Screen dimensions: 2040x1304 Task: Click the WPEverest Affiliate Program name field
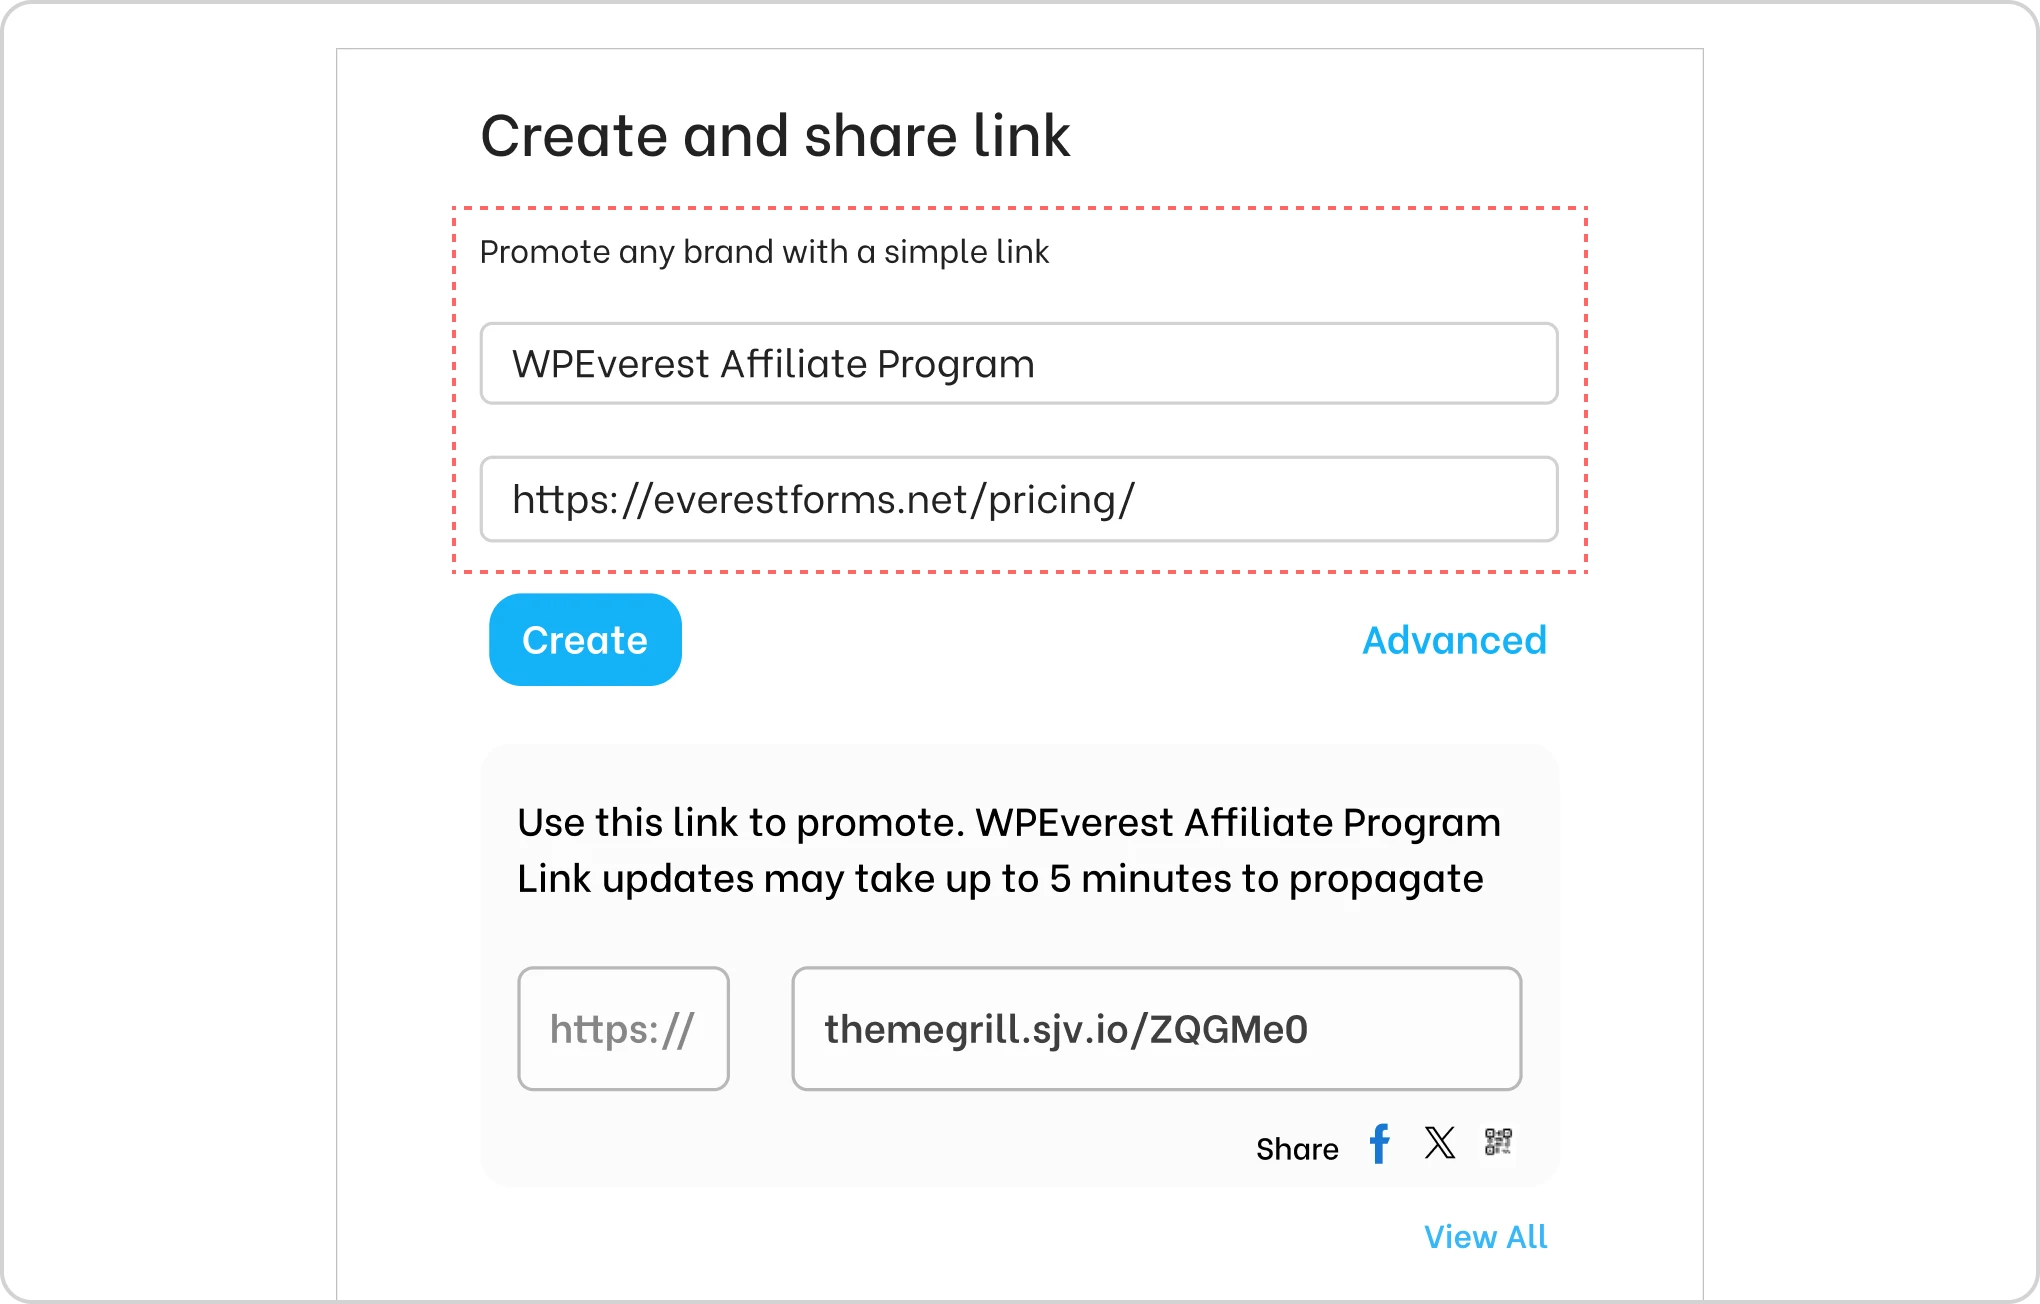(1018, 363)
